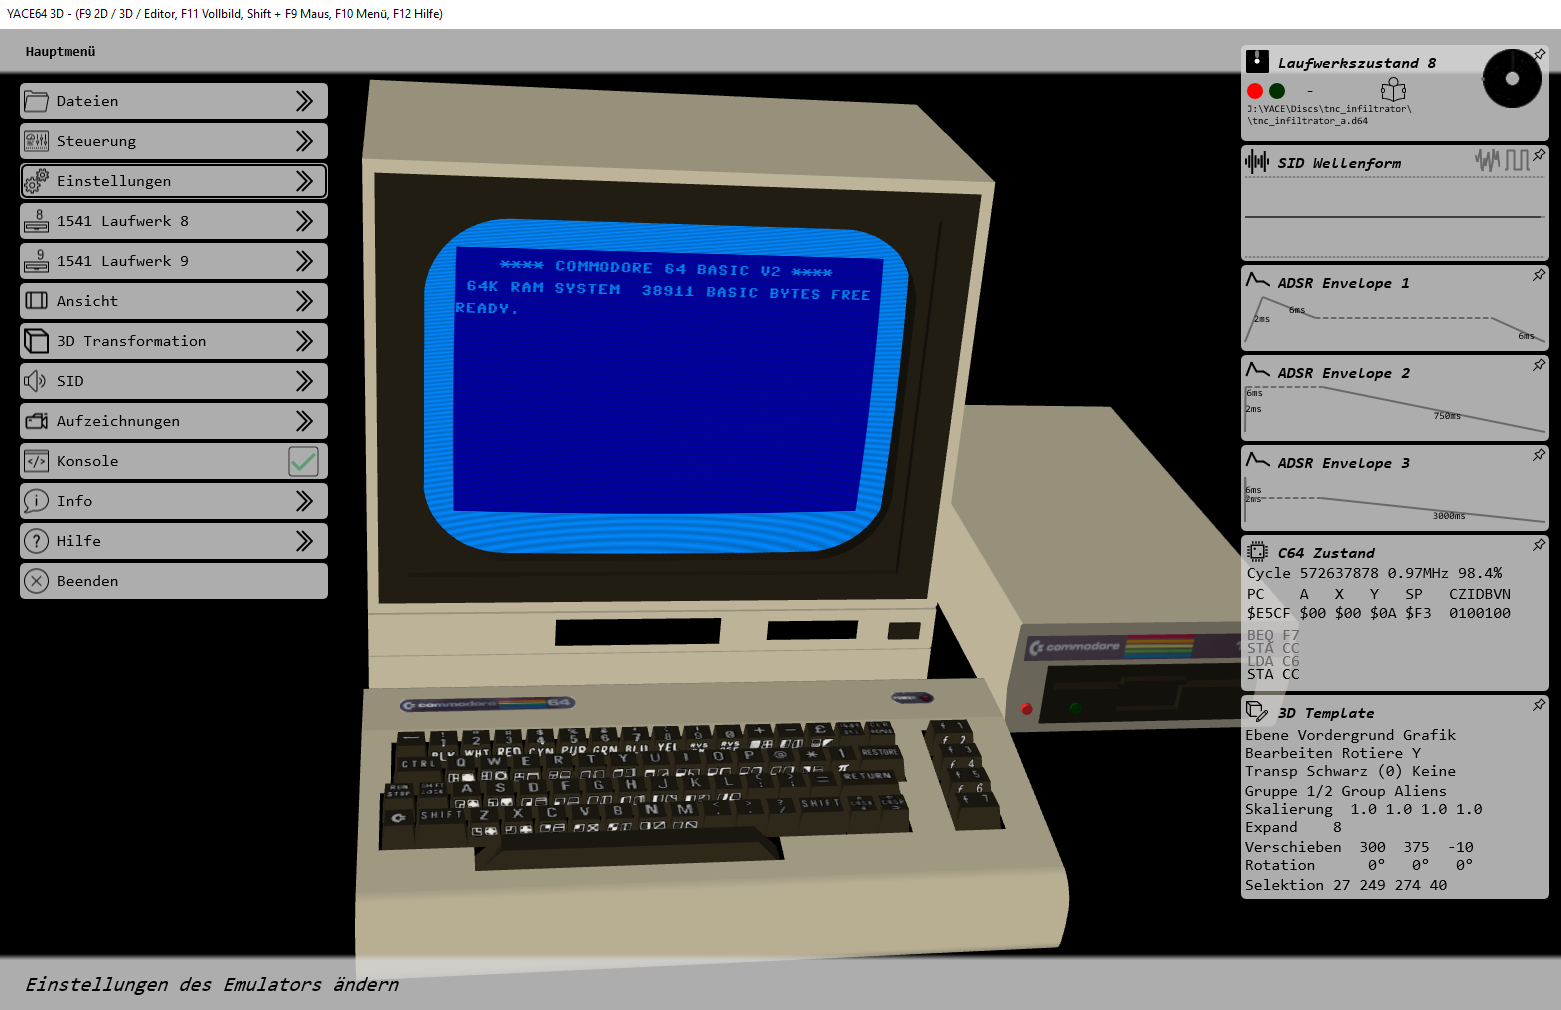Click the speaker icon beside SID
Image resolution: width=1561 pixels, height=1010 pixels.
(35, 381)
